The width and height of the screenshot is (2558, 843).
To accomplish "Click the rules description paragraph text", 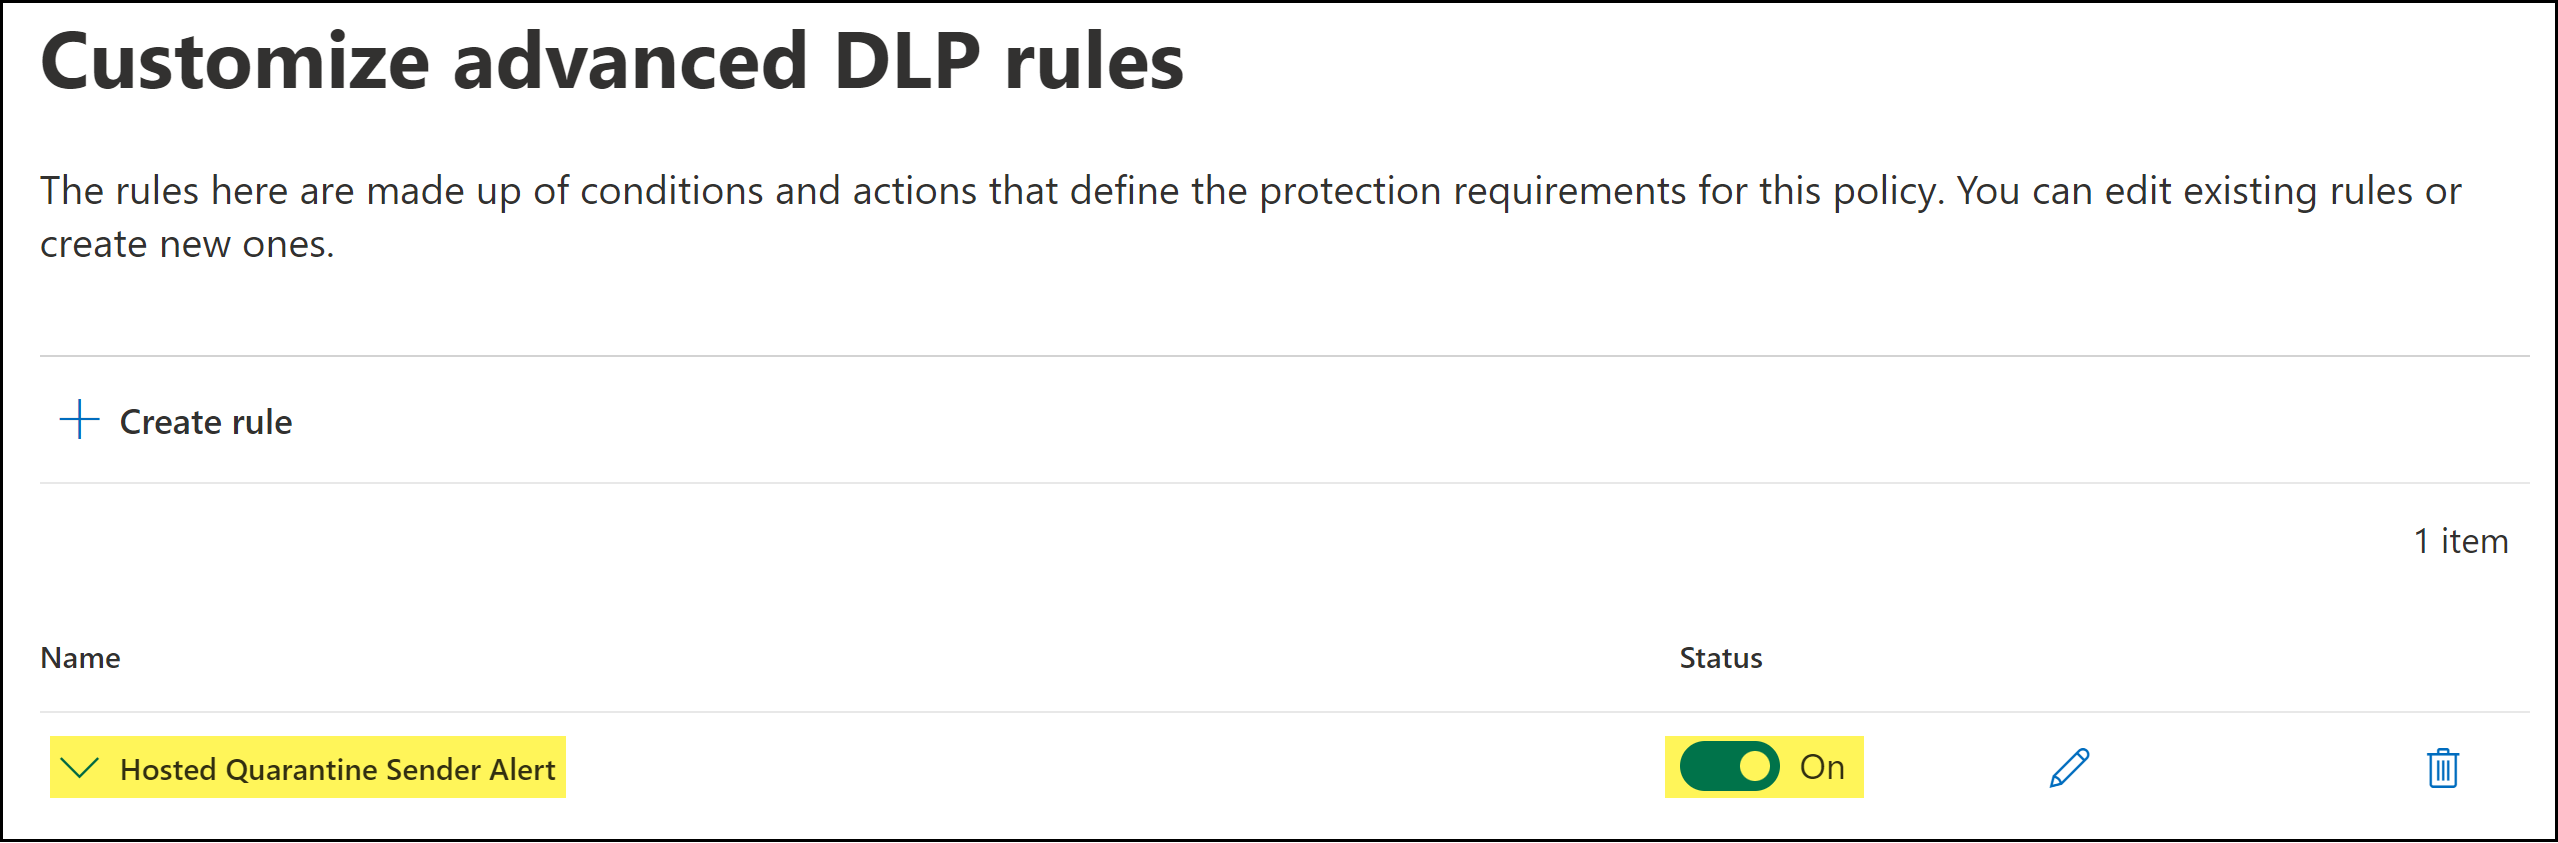I will point(1250,191).
